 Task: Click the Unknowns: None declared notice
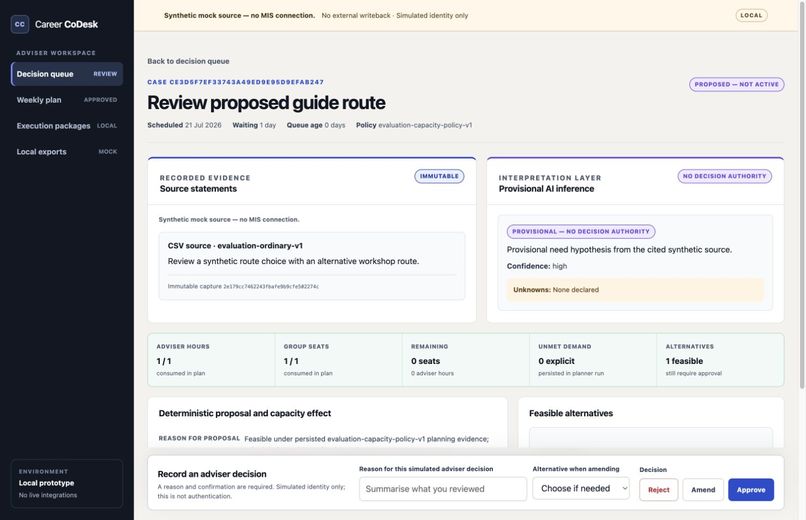point(635,290)
